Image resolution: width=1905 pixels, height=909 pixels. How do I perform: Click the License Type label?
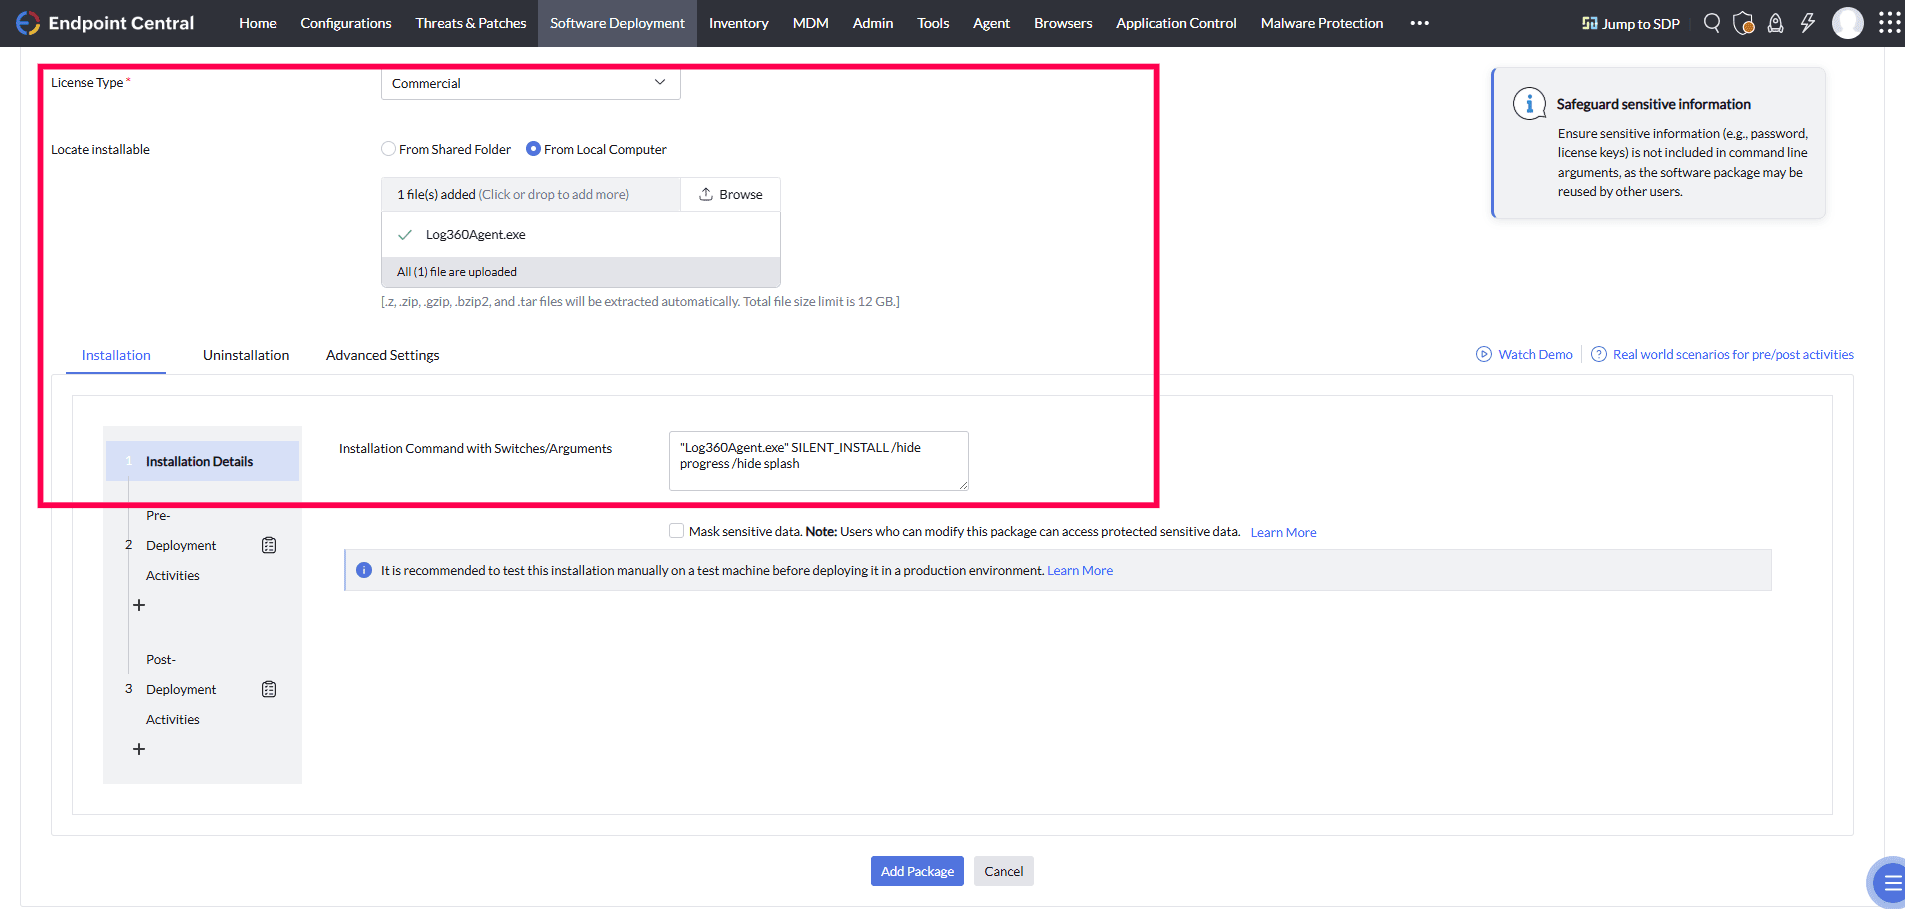(87, 82)
